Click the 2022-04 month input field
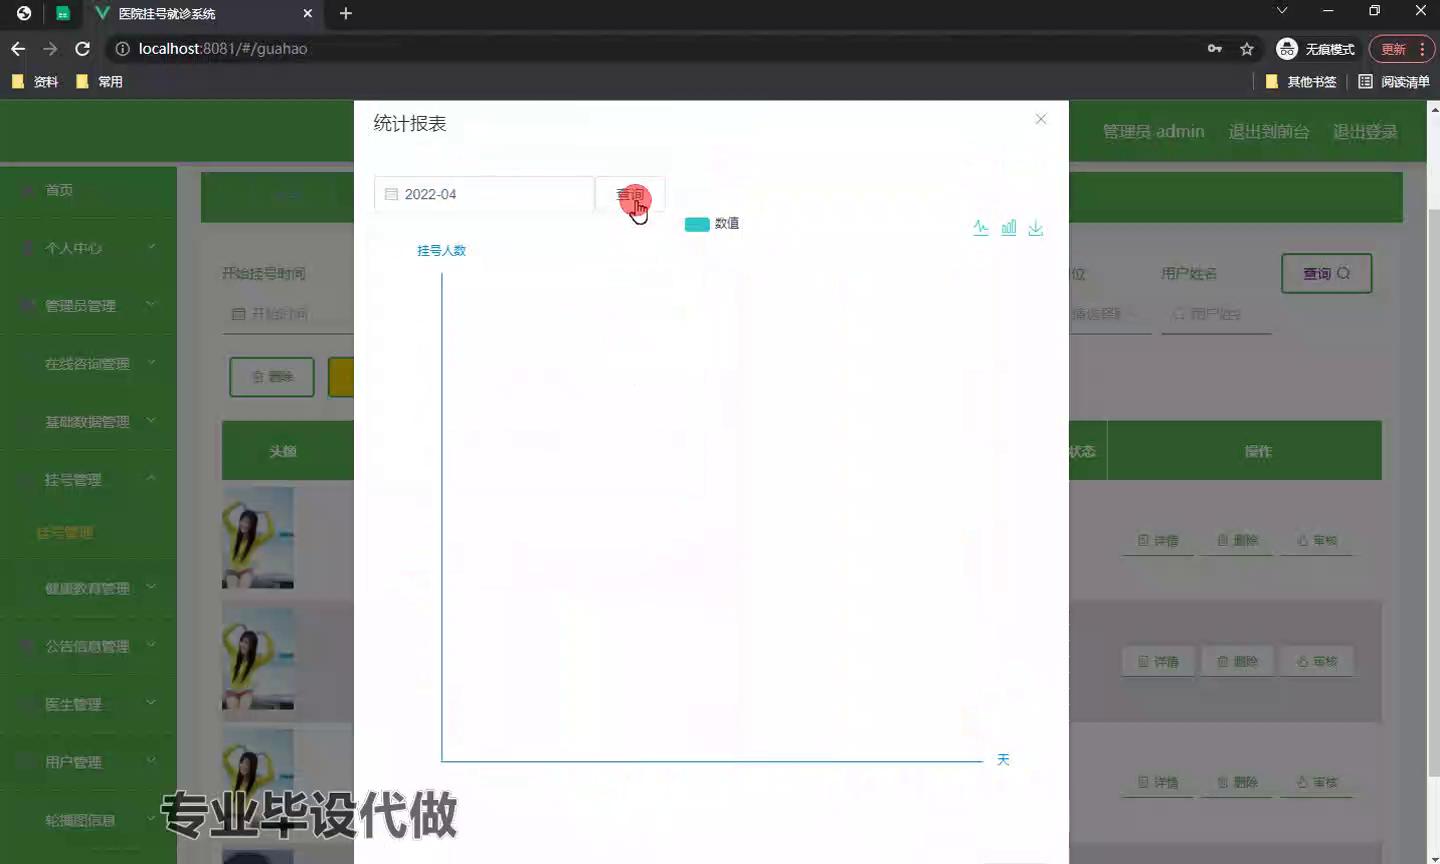1440x864 pixels. coord(490,194)
